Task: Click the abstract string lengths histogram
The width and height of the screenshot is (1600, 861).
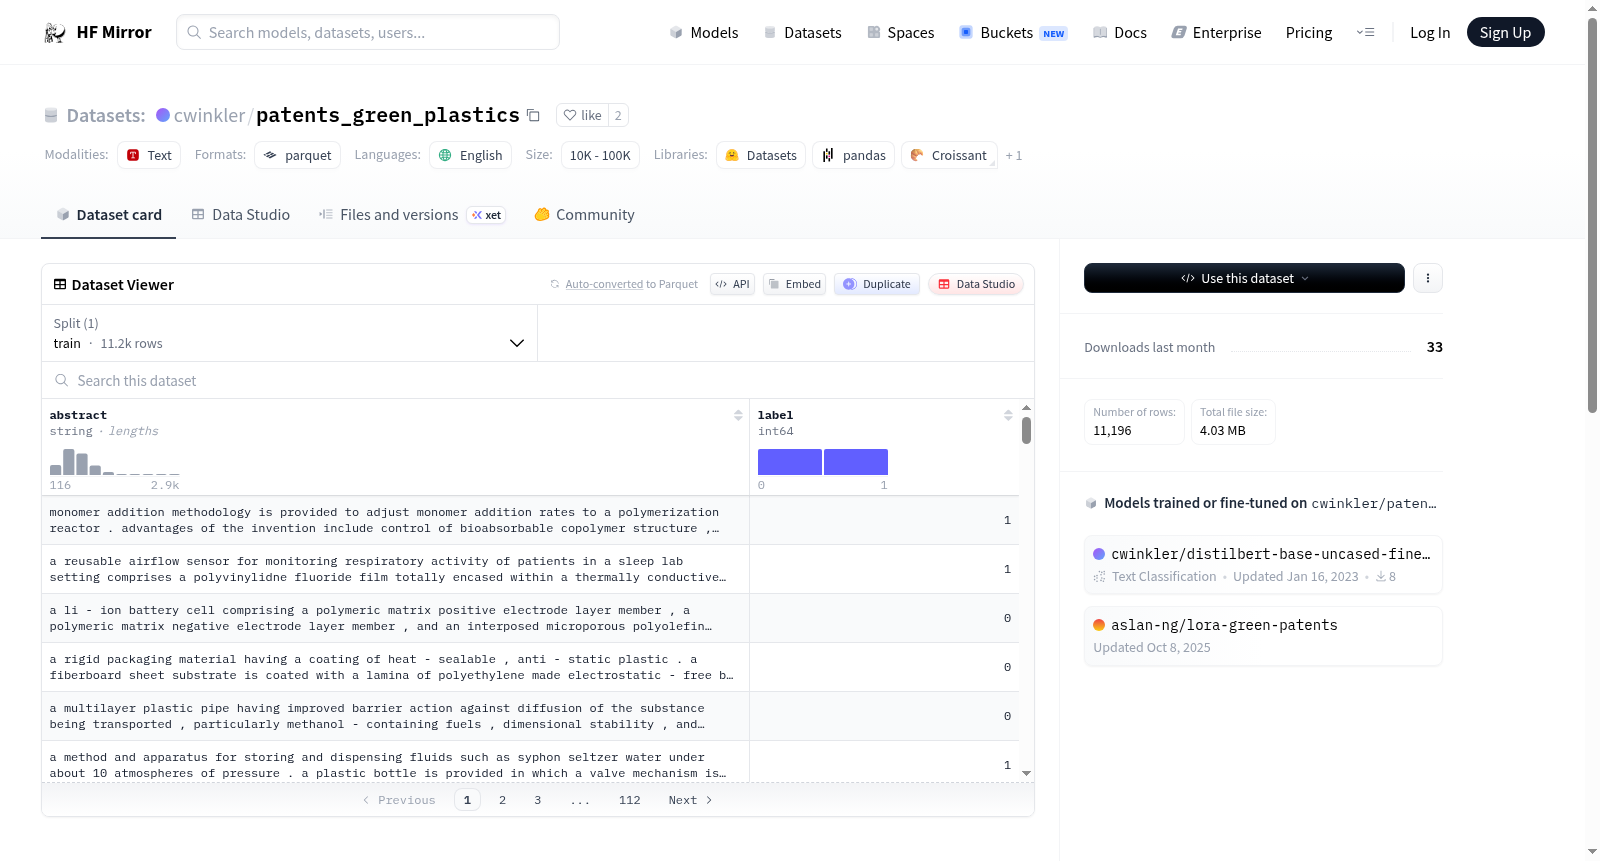Action: pos(115,462)
